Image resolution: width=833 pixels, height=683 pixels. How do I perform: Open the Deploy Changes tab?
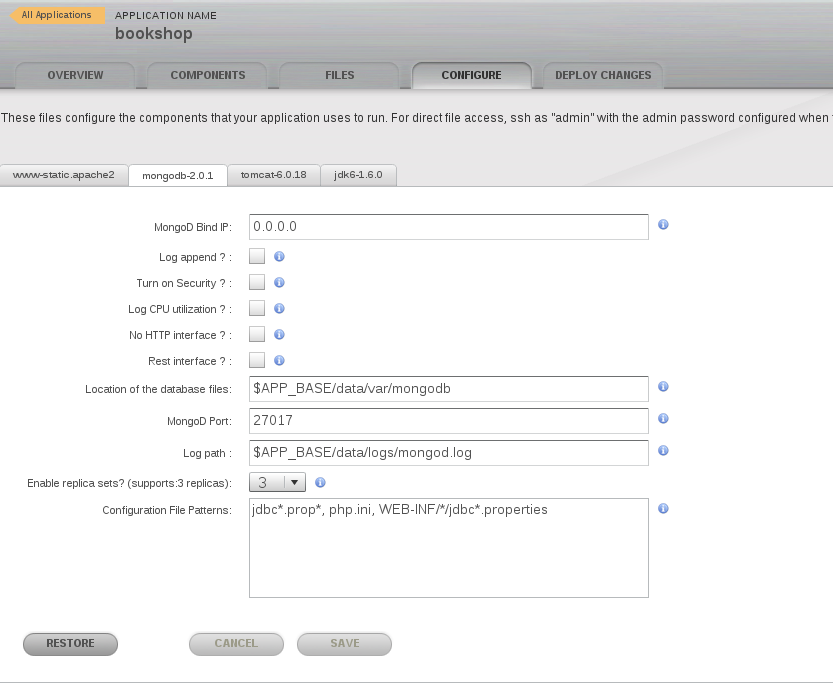[x=602, y=75]
